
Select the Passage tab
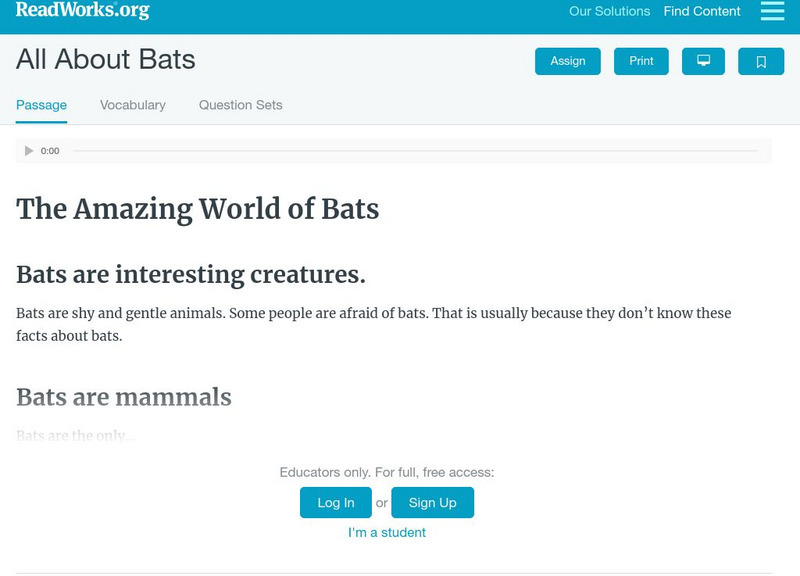click(x=41, y=105)
